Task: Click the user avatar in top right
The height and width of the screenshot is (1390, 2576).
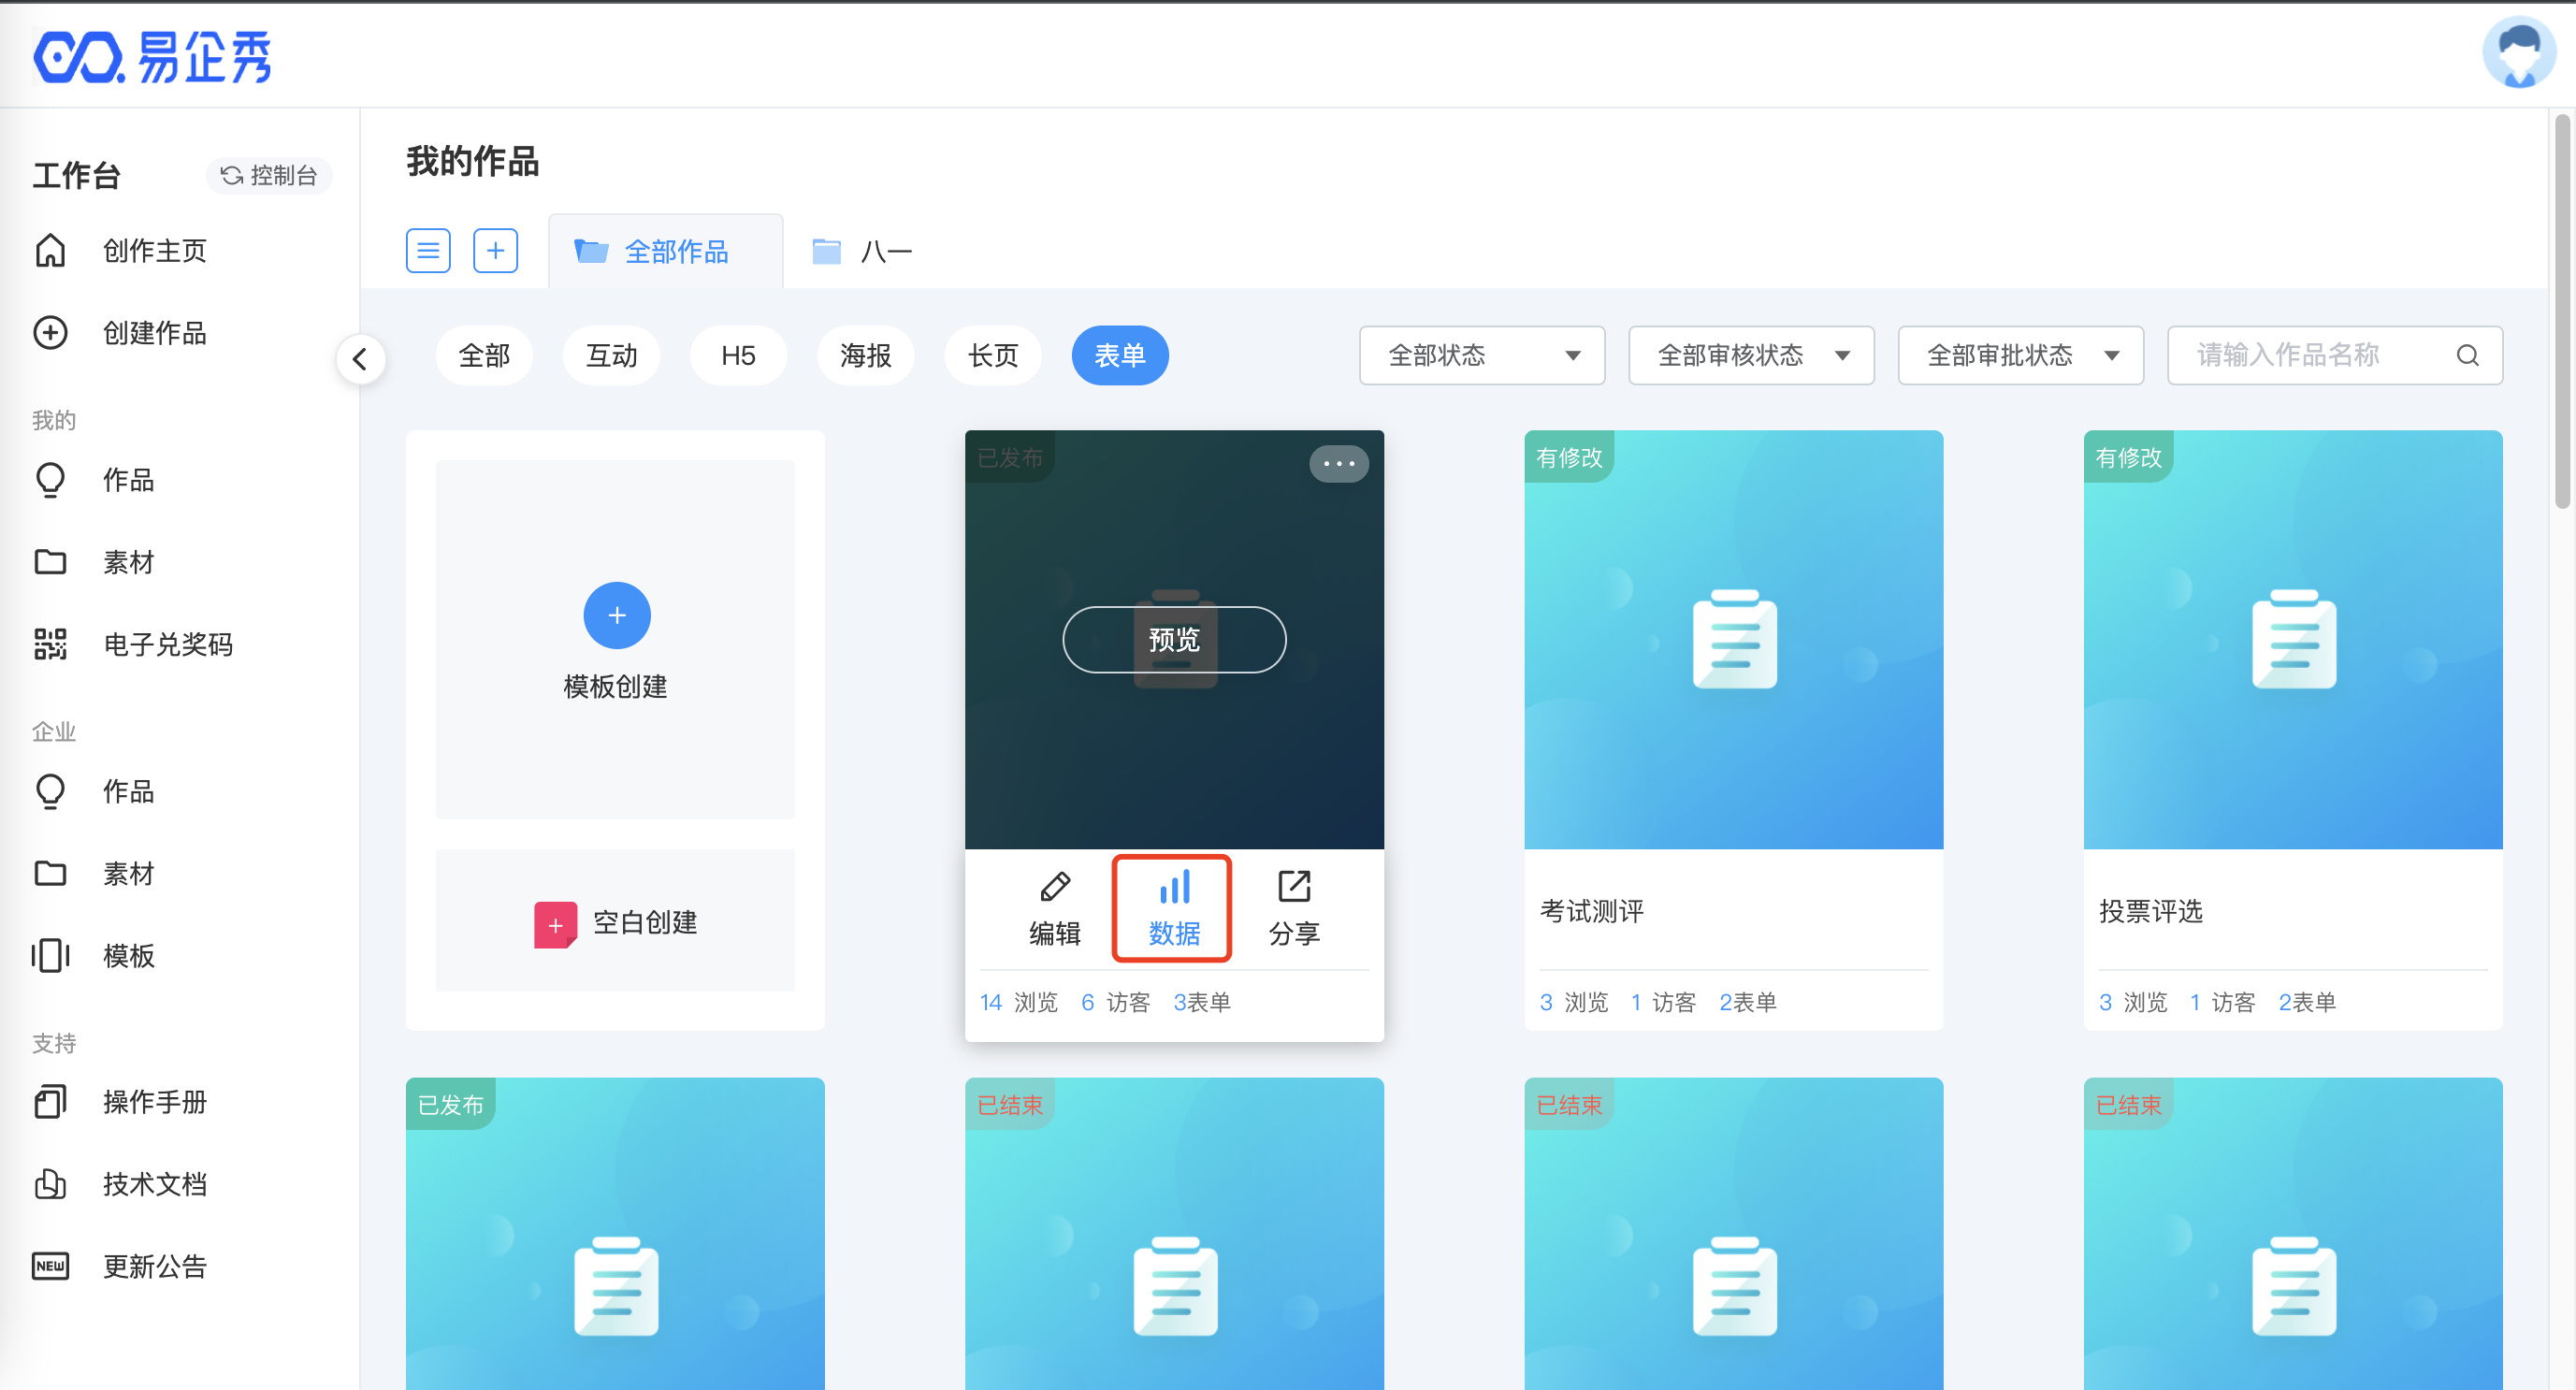Action: click(x=2518, y=52)
